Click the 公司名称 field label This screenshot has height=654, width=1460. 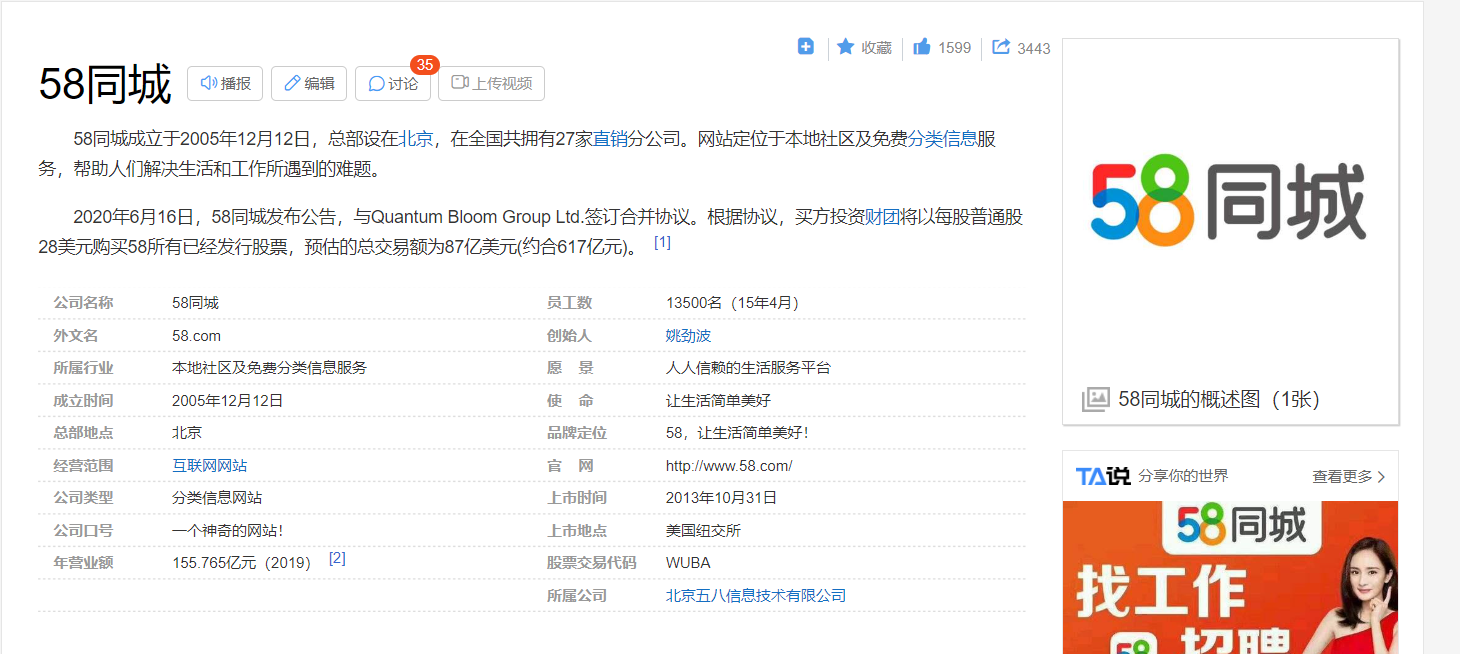click(x=83, y=302)
